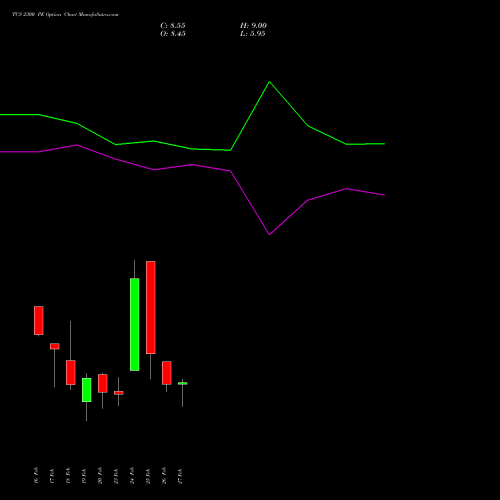
Task: Select the tall red candlestick for 25 Feb
Action: [x=151, y=307]
